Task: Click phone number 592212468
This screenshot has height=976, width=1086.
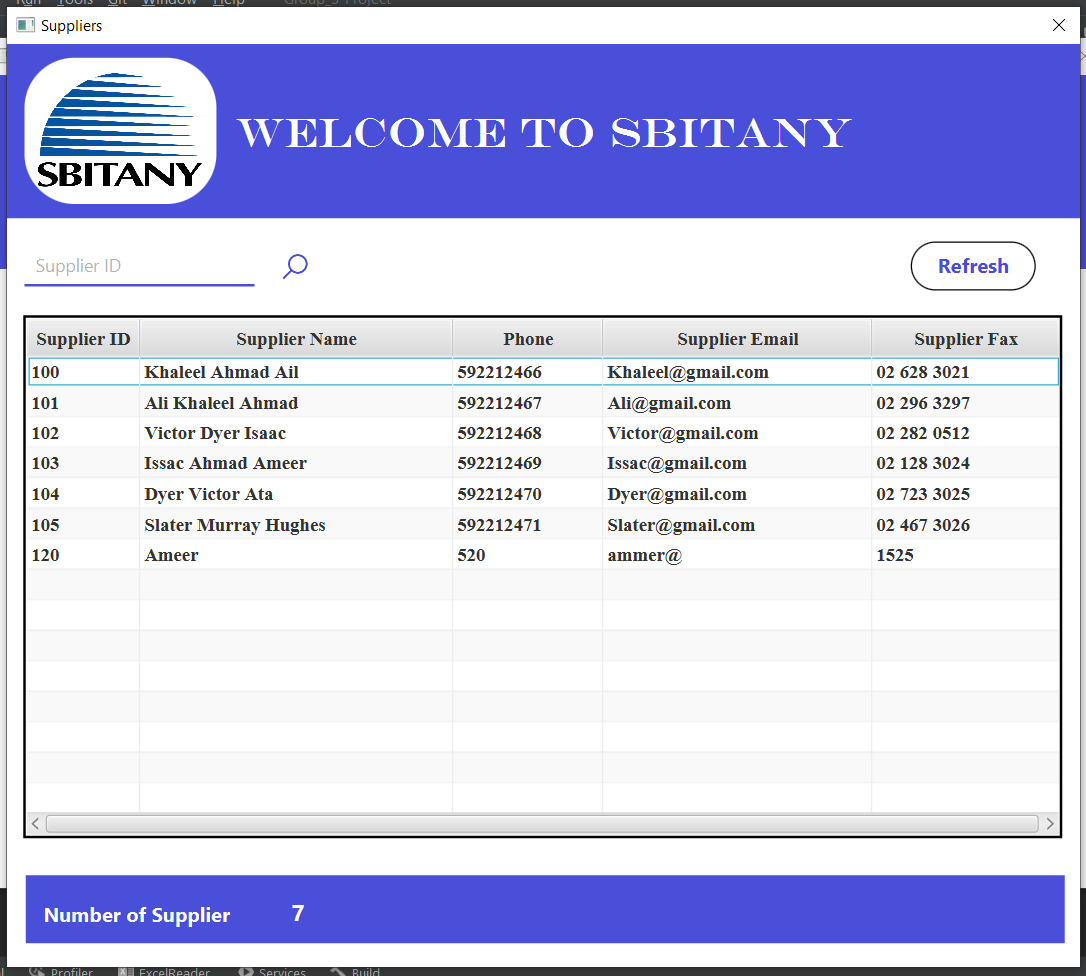Action: [x=499, y=433]
